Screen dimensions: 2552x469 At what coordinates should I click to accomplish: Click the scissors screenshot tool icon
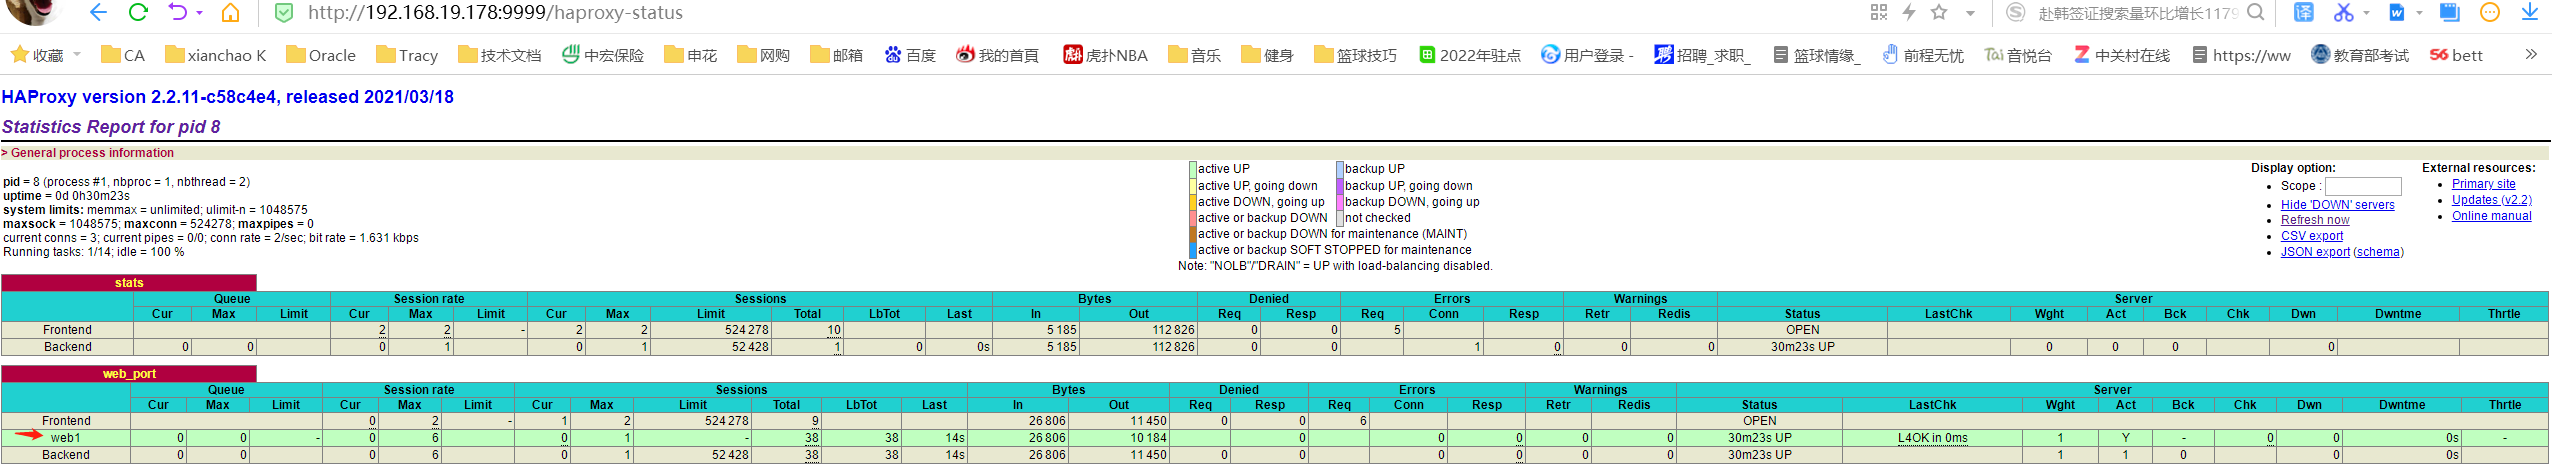click(x=2343, y=12)
